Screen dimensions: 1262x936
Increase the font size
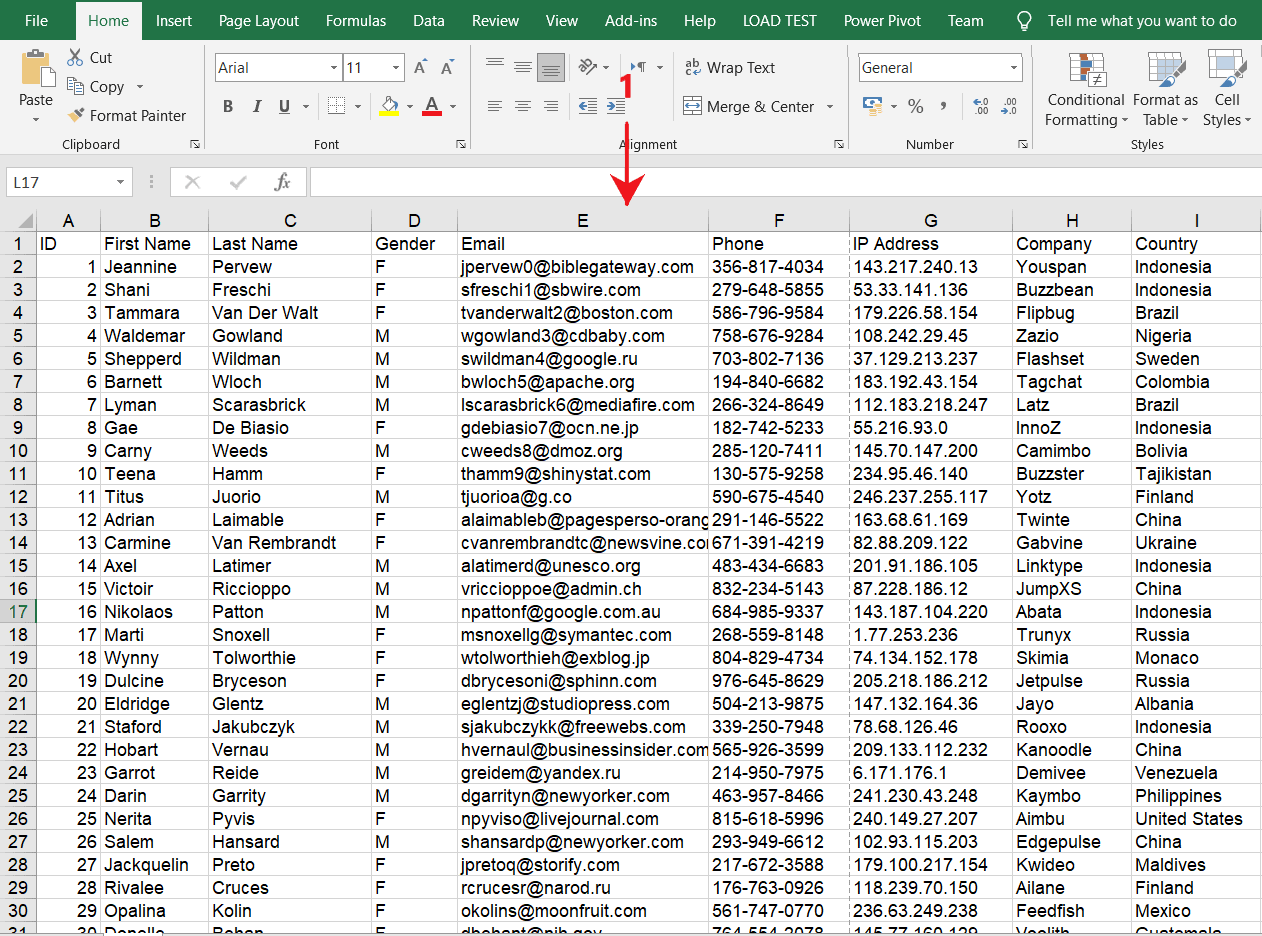(421, 68)
